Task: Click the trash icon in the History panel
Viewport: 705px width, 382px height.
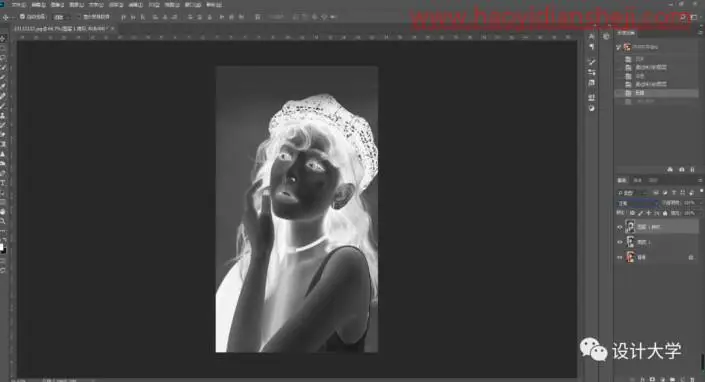Action: [692, 169]
